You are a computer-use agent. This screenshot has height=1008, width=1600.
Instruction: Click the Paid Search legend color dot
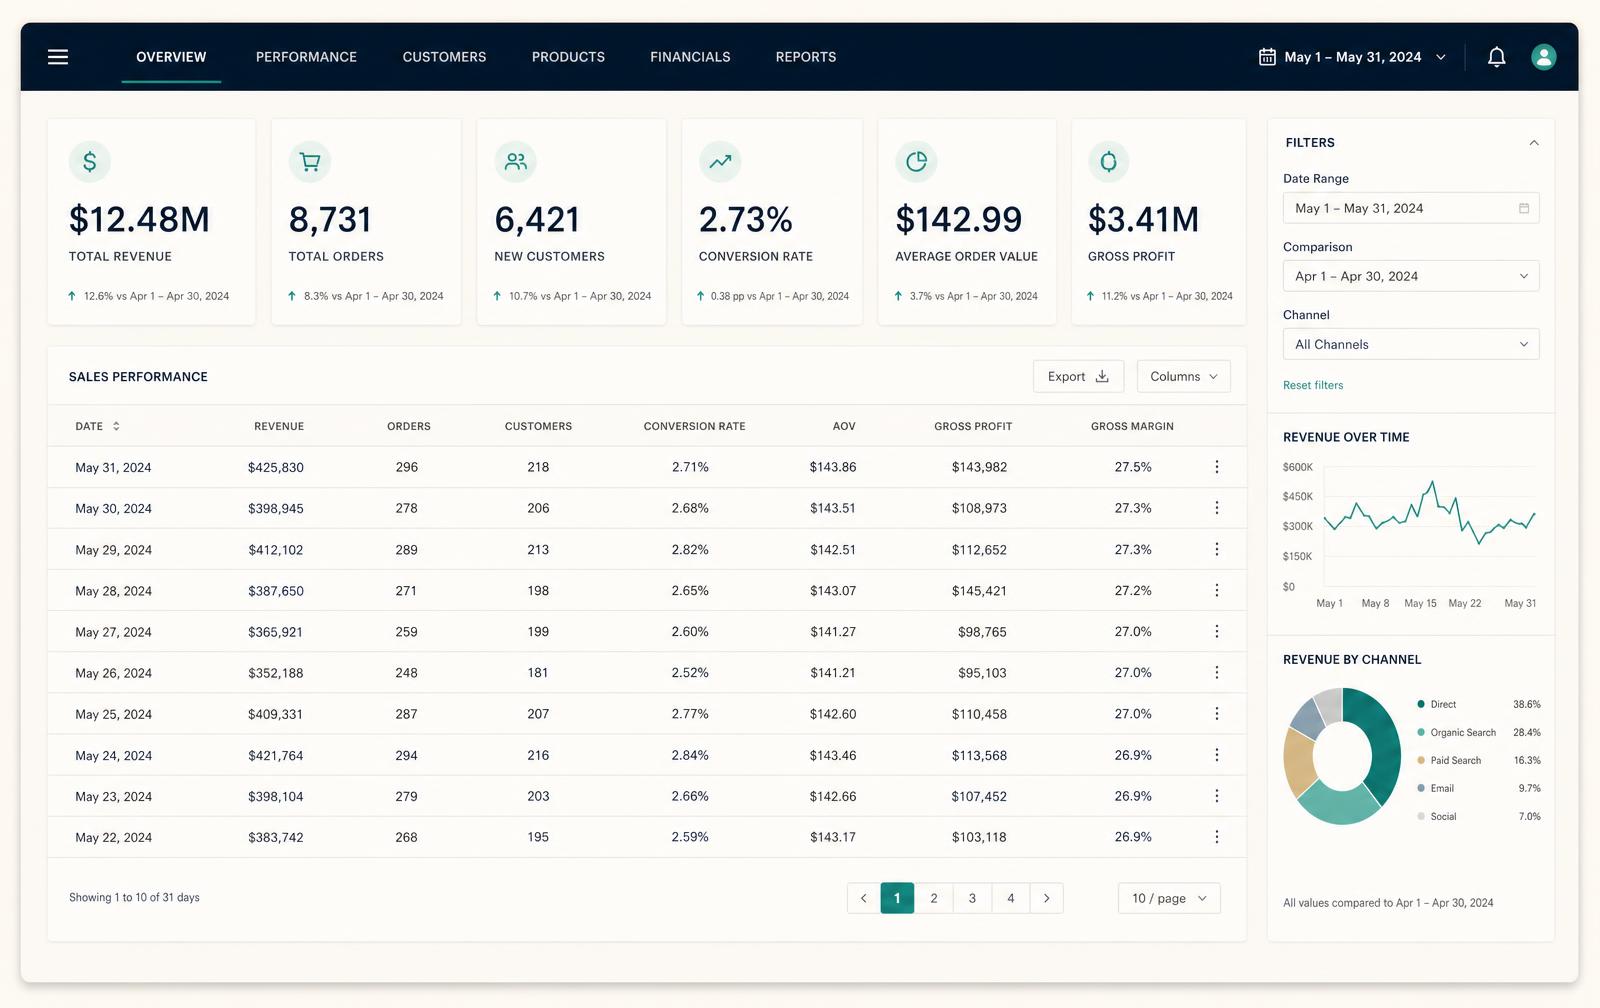(1421, 760)
